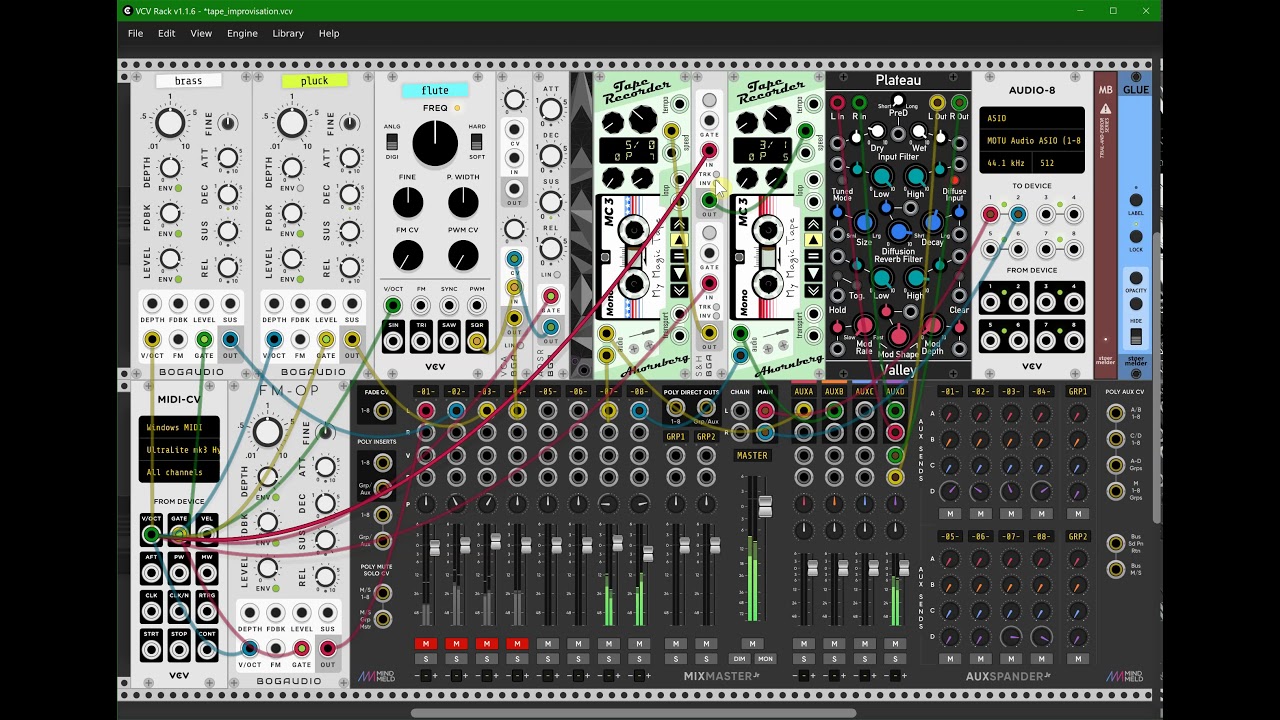
Task: Click the V/OCT jack on MIDI-CV module
Action: (151, 535)
